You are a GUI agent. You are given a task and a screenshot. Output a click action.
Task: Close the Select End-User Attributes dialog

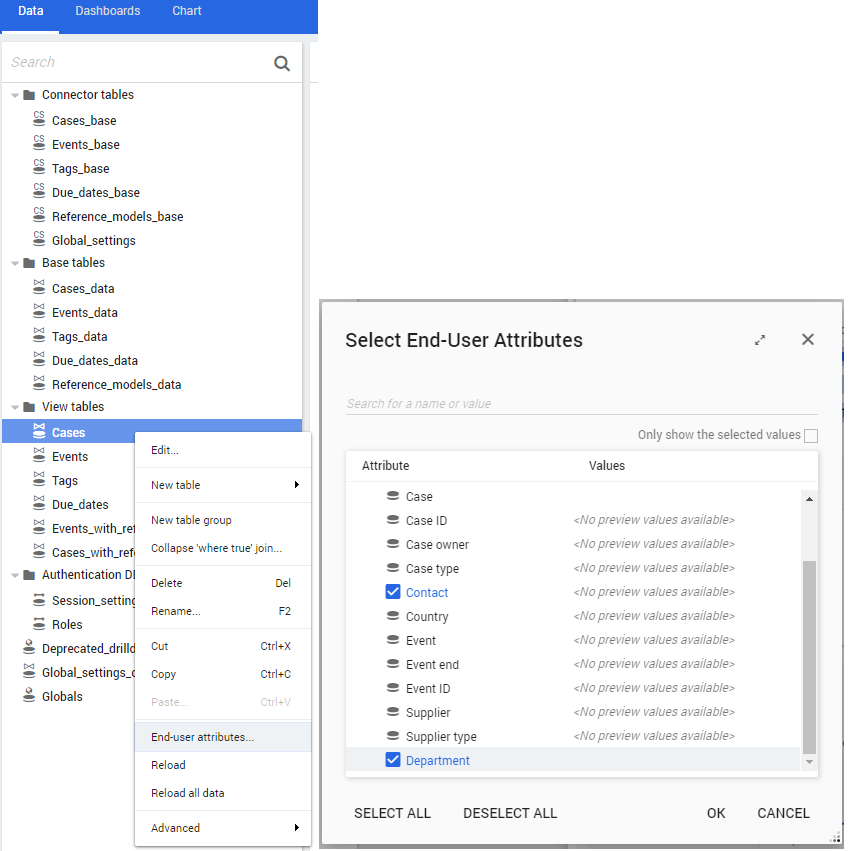click(808, 339)
